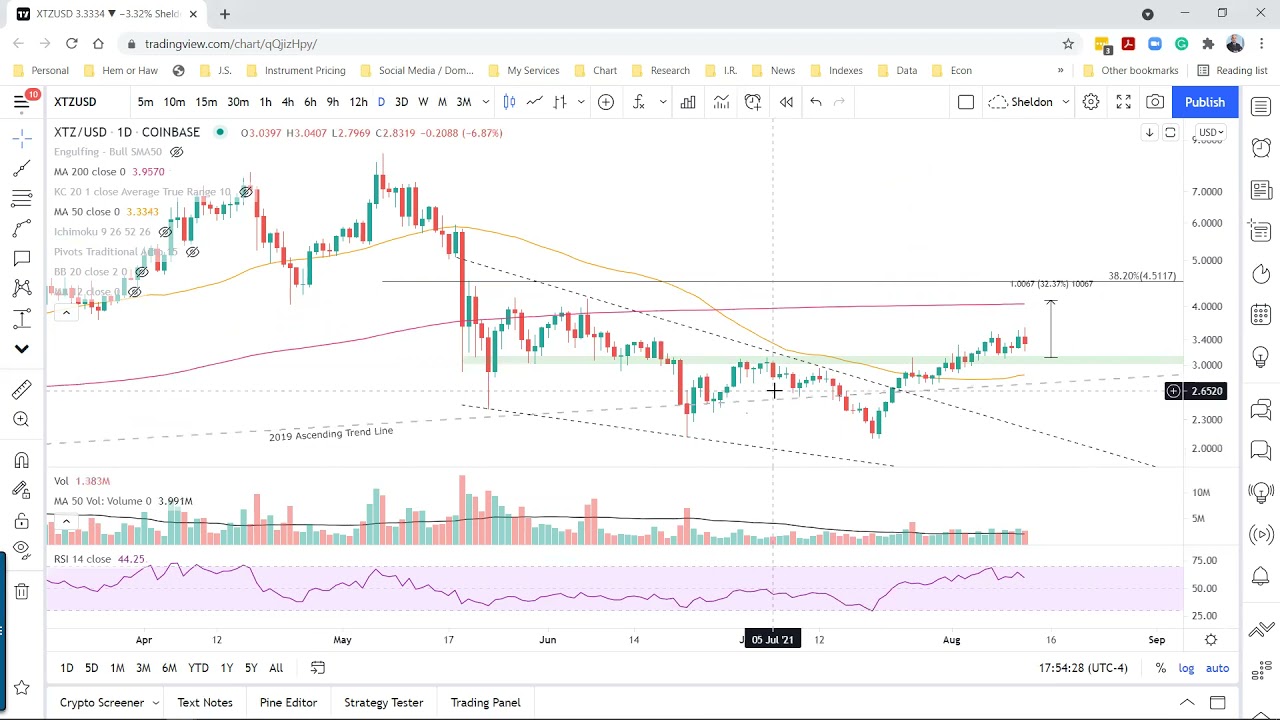
Task: Select the bars chart style
Action: click(560, 102)
